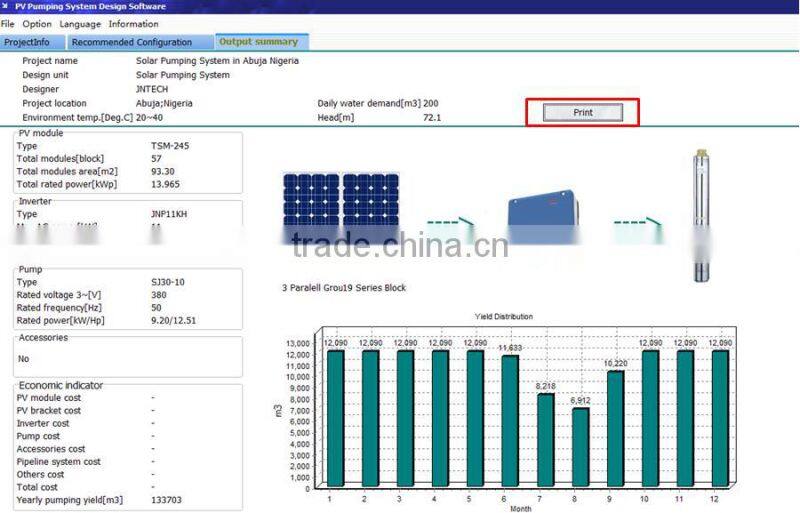This screenshot has height=513, width=800.
Task: Click project name 'Solar Pumping System in Abuja Nigeria'
Action: click(x=217, y=61)
